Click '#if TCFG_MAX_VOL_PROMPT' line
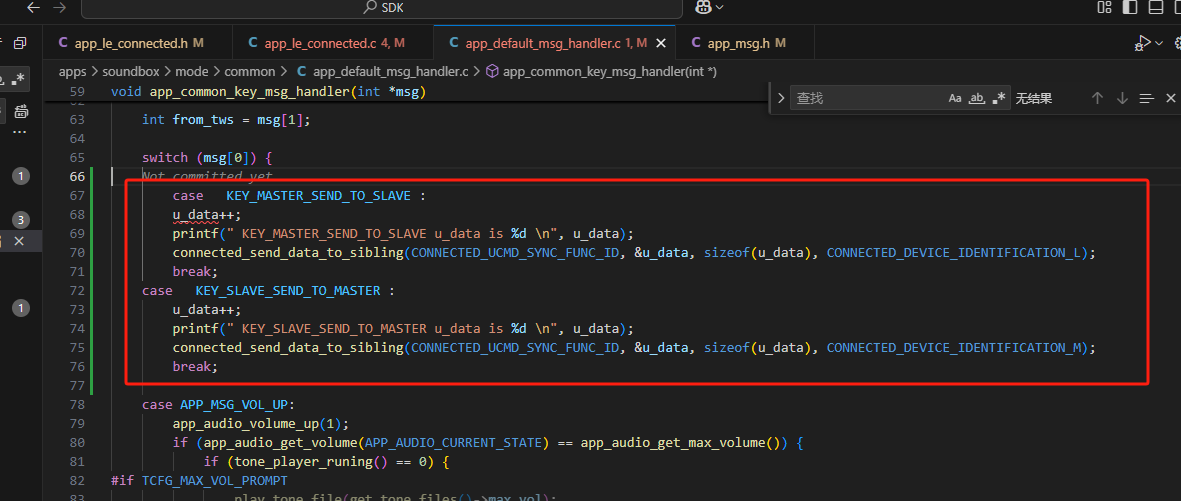1181x501 pixels. pos(199,480)
